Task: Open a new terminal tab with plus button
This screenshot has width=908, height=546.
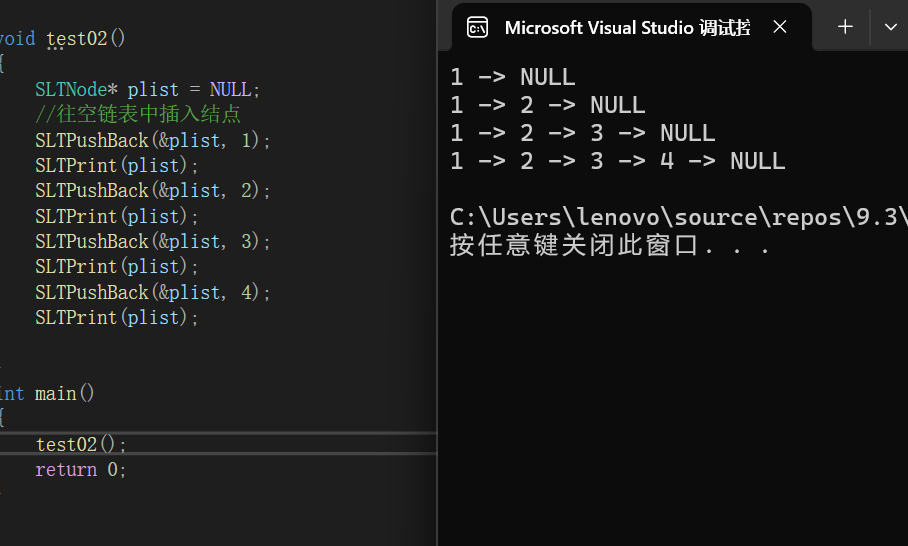Action: click(x=845, y=27)
